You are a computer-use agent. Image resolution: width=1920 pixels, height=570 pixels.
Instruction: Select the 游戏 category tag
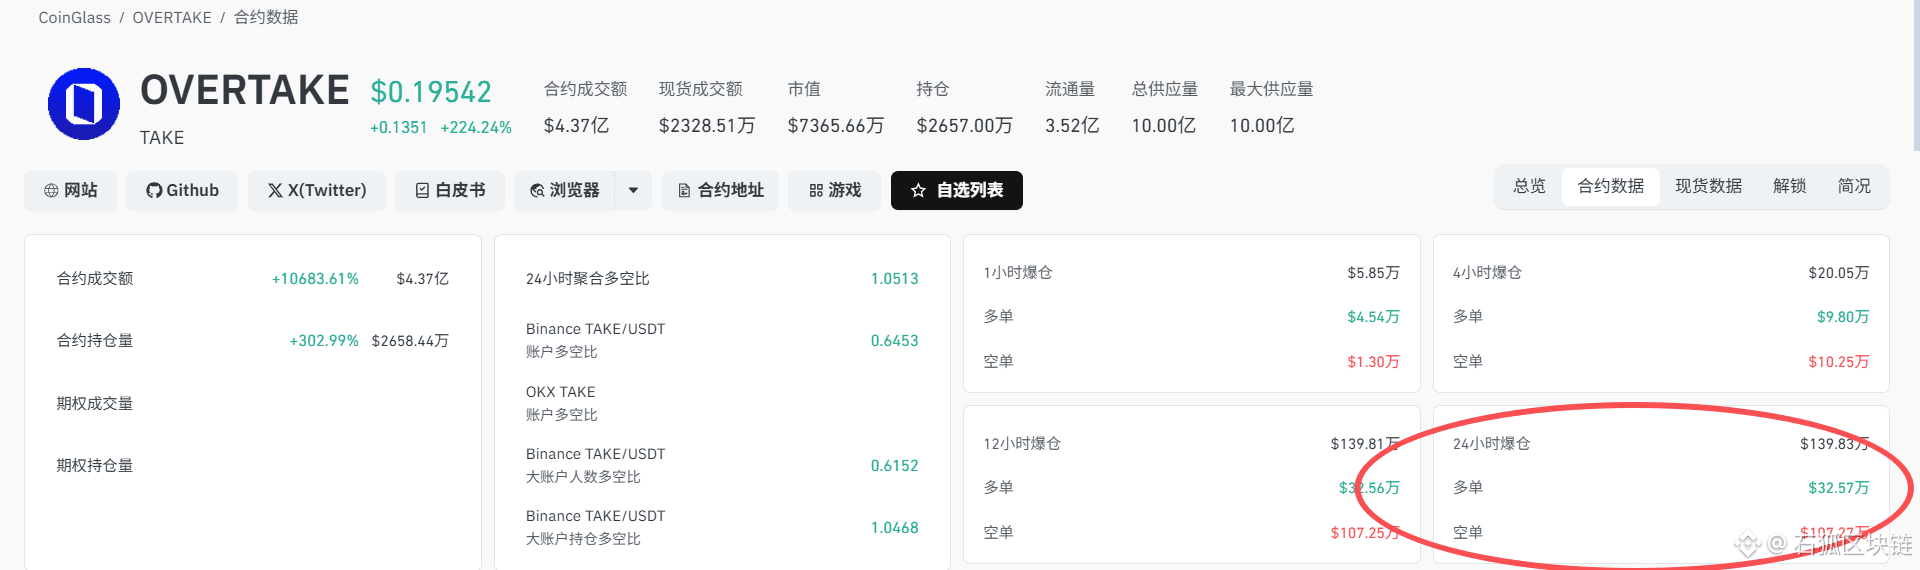click(x=835, y=190)
